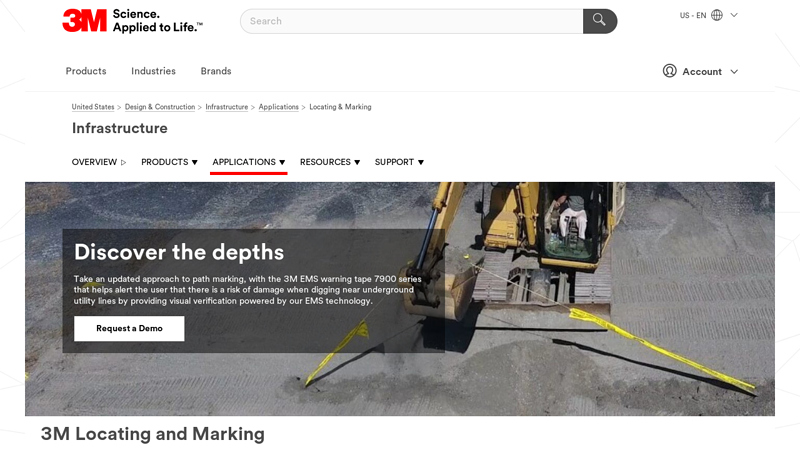Click the Infrastructure page heading

[119, 128]
